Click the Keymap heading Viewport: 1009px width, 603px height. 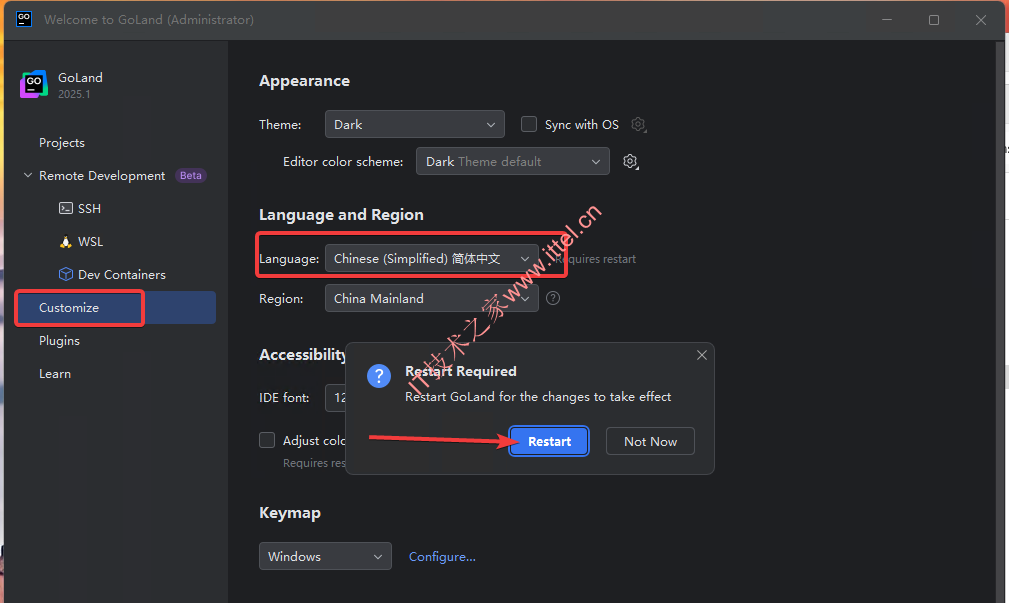coord(290,513)
